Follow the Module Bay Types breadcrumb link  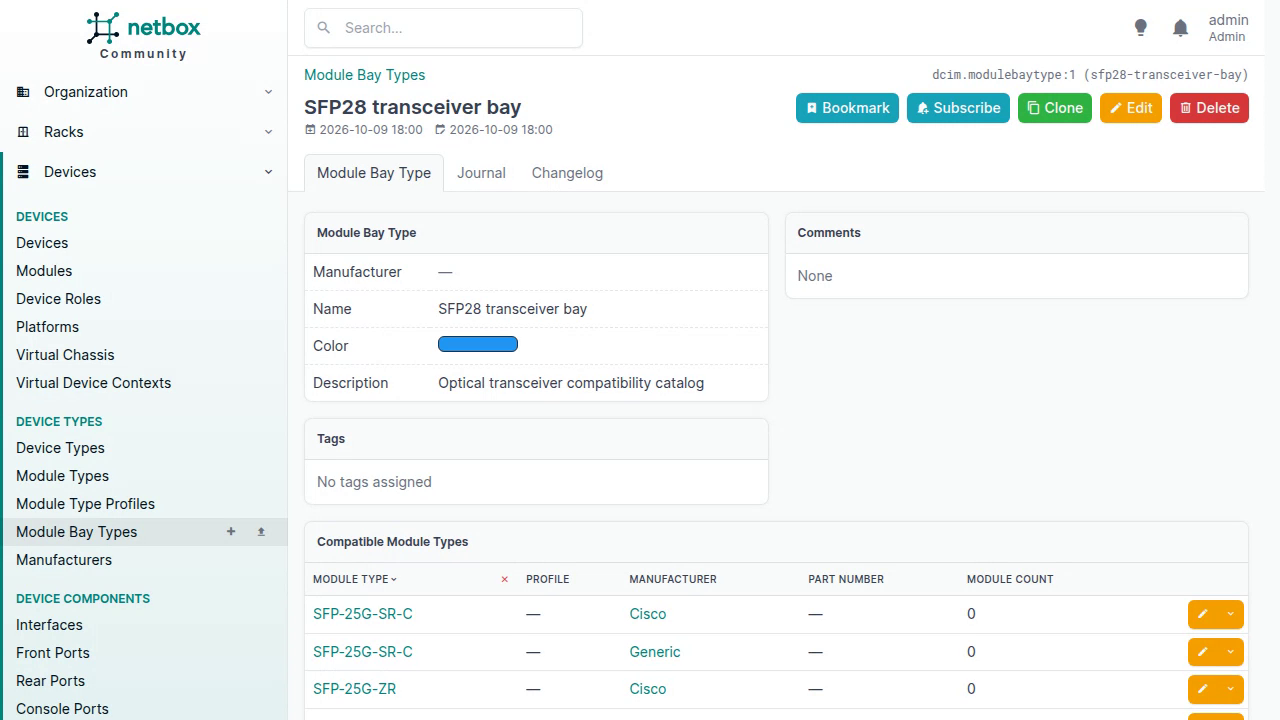point(364,75)
